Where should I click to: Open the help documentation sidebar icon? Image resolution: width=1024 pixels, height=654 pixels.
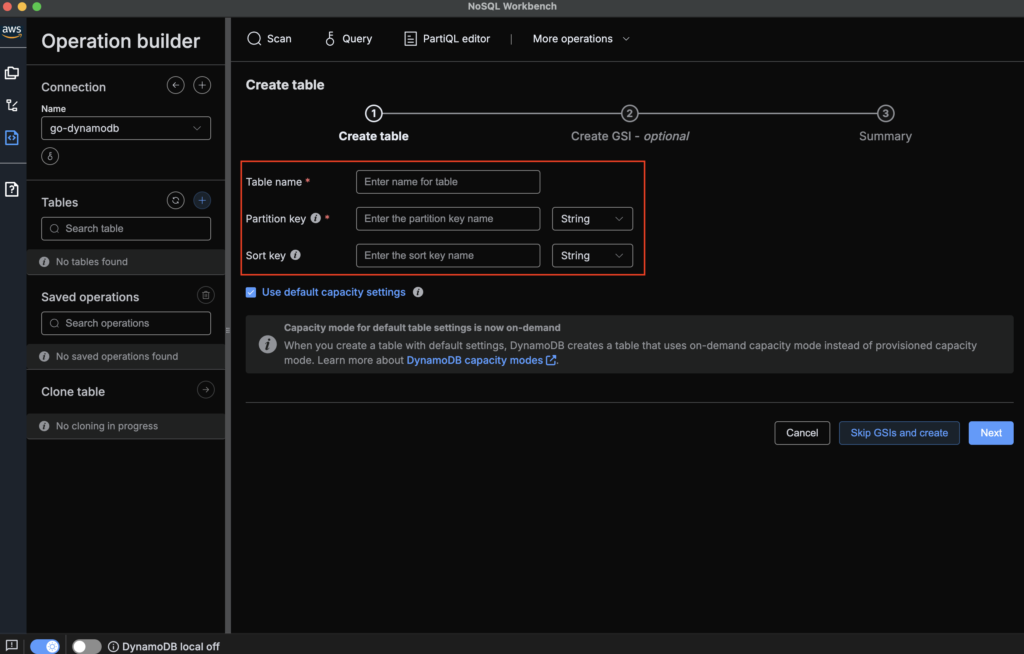[x=12, y=189]
